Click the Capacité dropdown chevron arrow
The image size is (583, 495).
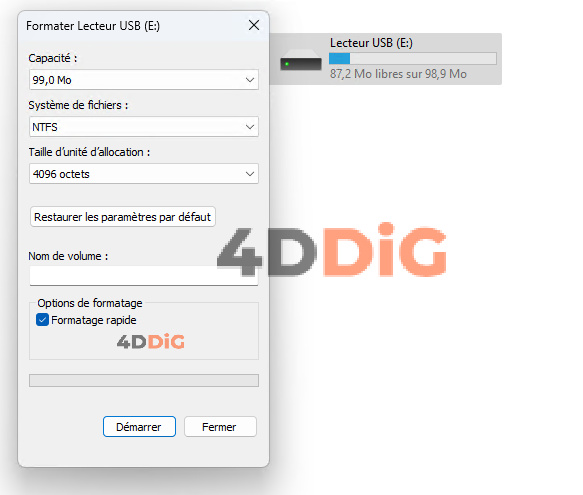pyautogui.click(x=250, y=80)
